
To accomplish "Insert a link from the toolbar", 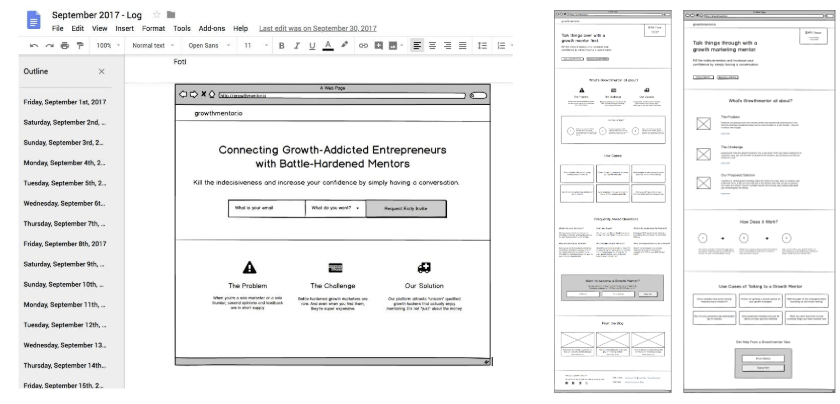I will click(363, 46).
